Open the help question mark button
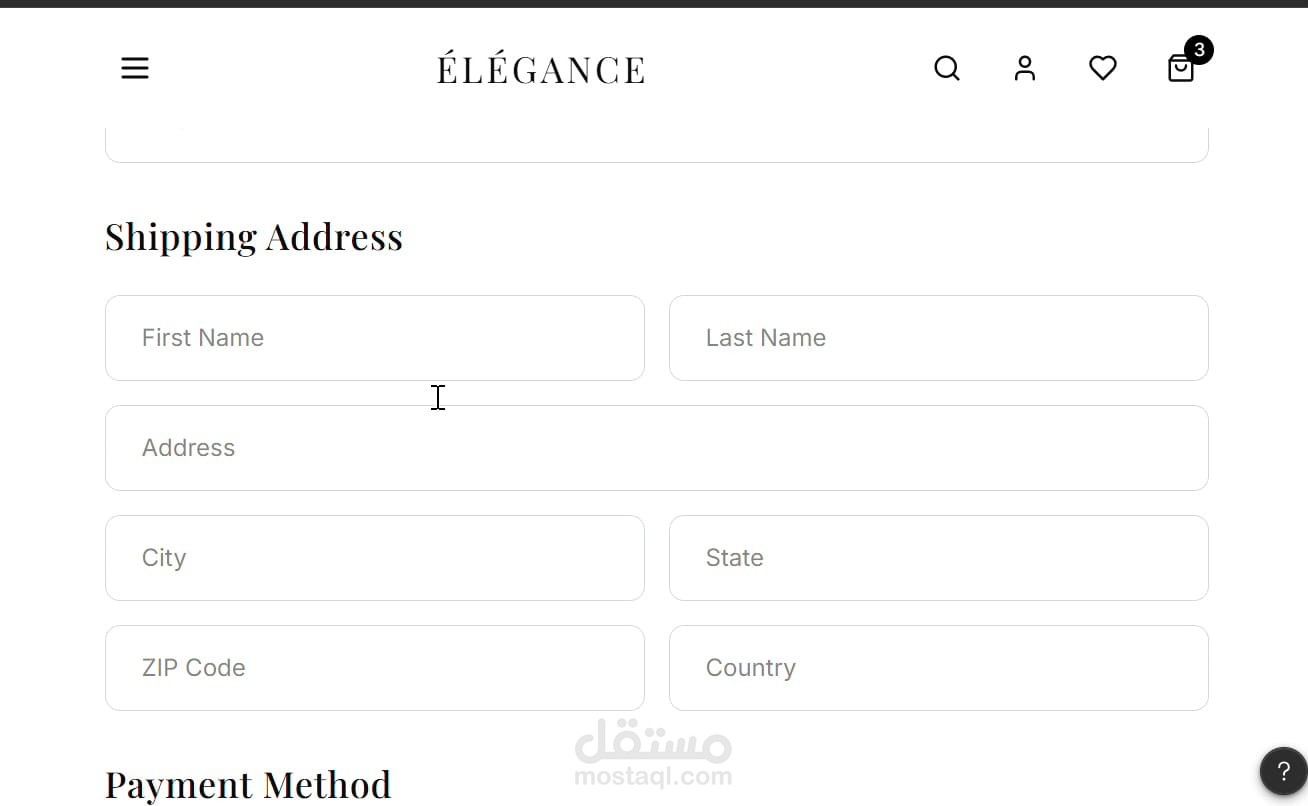 click(x=1283, y=771)
